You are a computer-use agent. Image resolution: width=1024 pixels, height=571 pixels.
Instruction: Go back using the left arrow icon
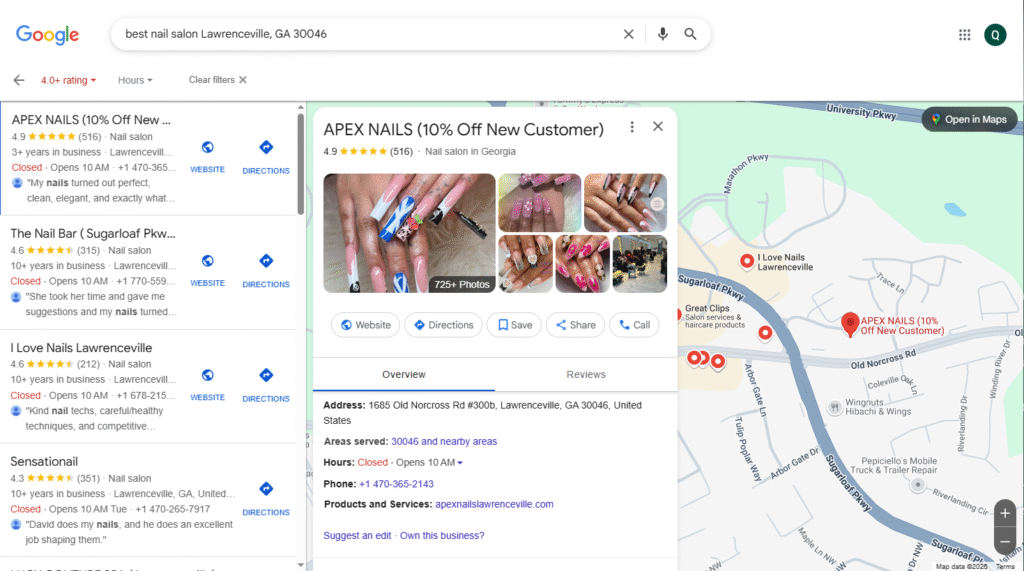[x=18, y=80]
